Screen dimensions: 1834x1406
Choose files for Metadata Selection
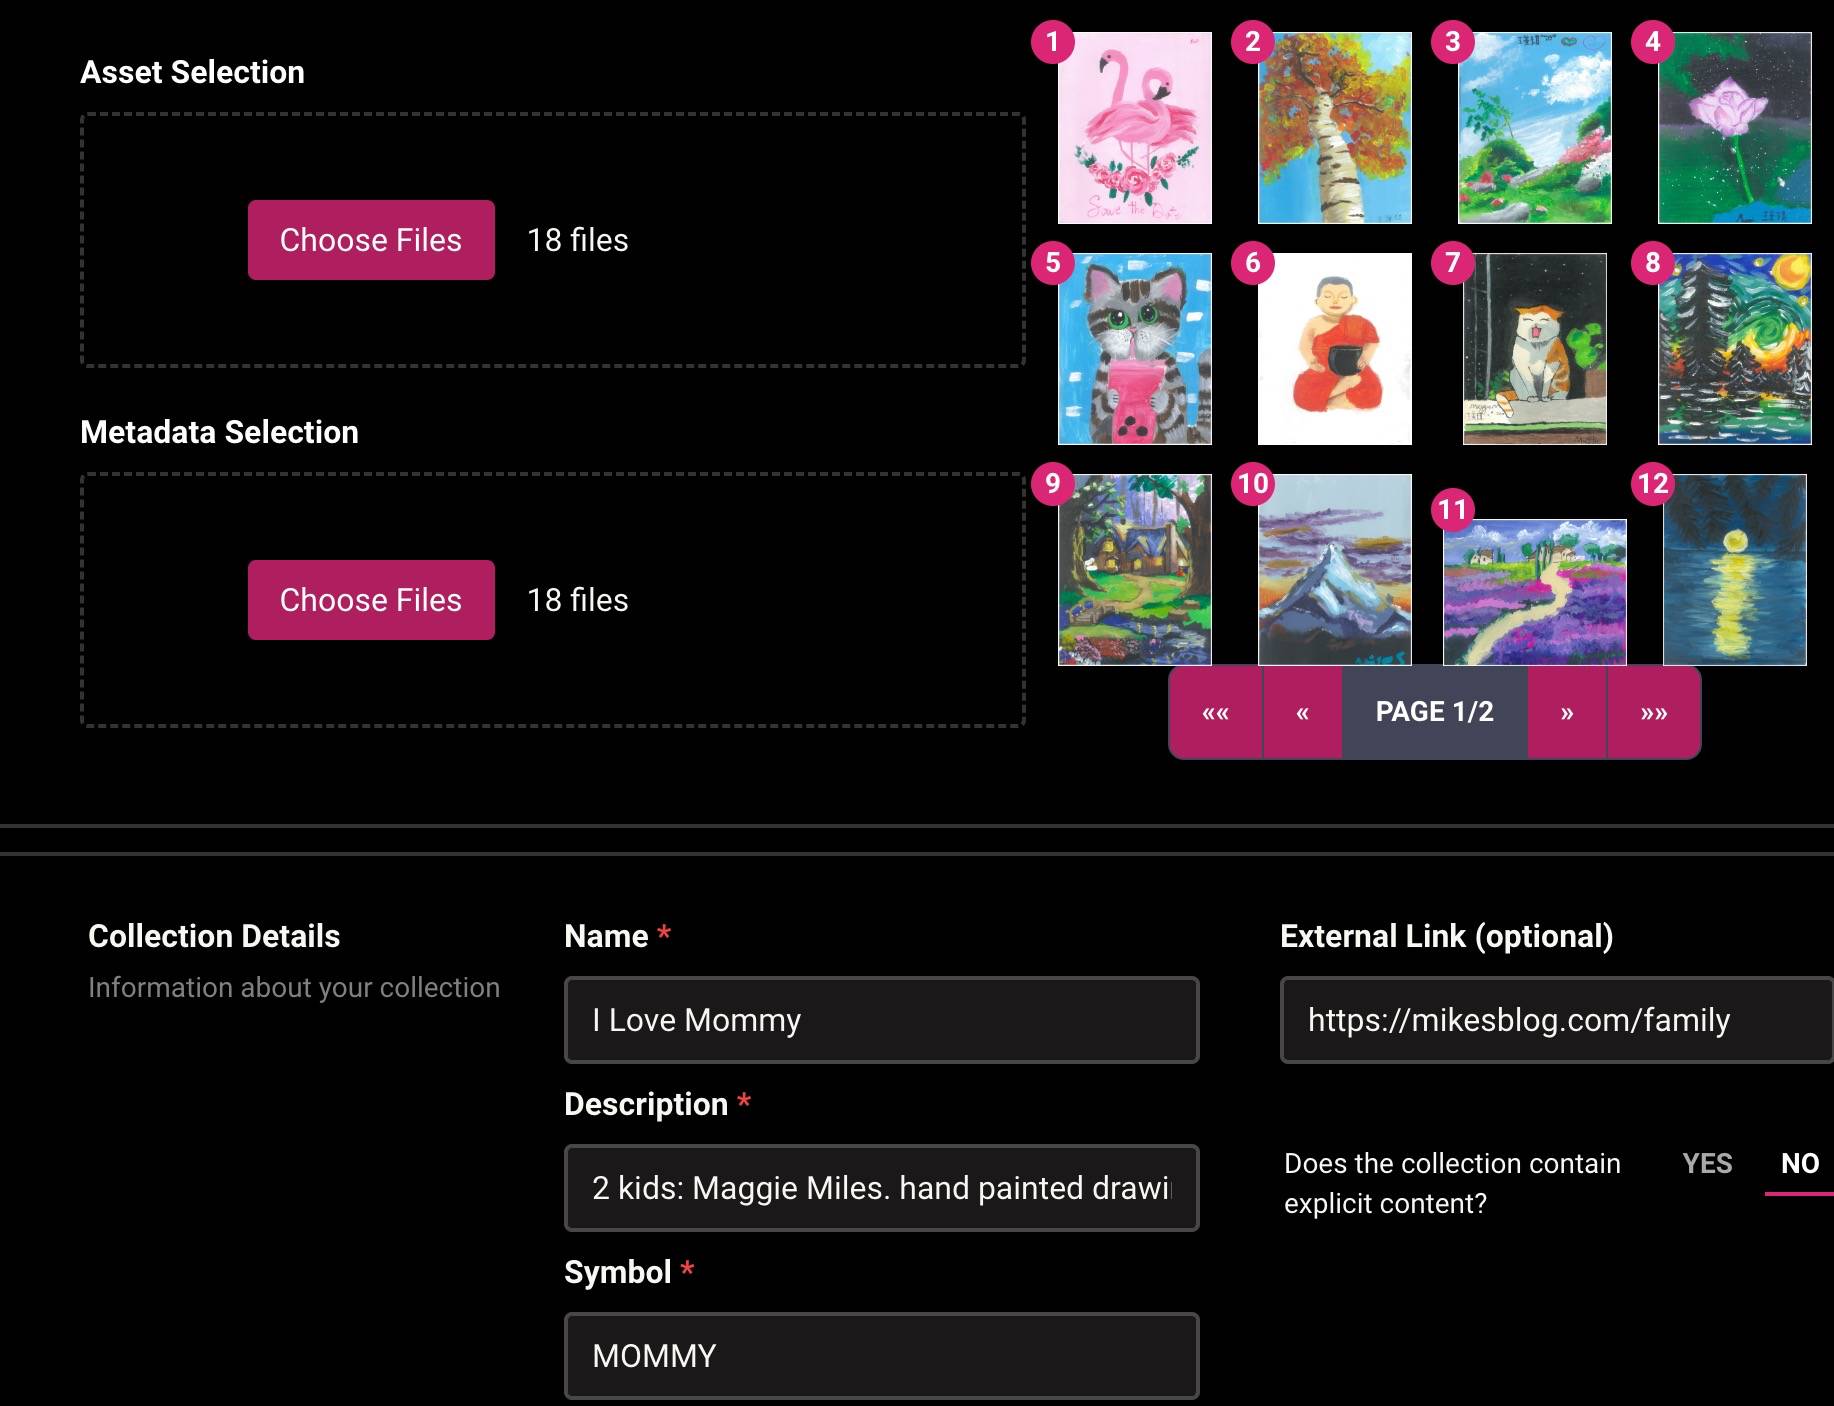pyautogui.click(x=371, y=600)
